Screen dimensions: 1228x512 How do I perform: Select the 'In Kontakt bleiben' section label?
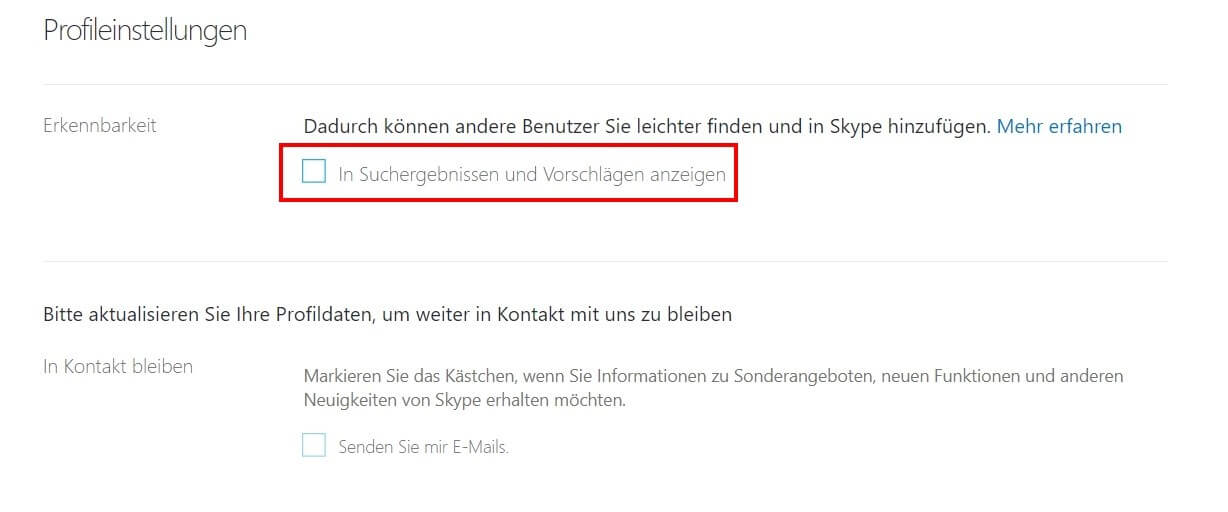click(x=118, y=366)
